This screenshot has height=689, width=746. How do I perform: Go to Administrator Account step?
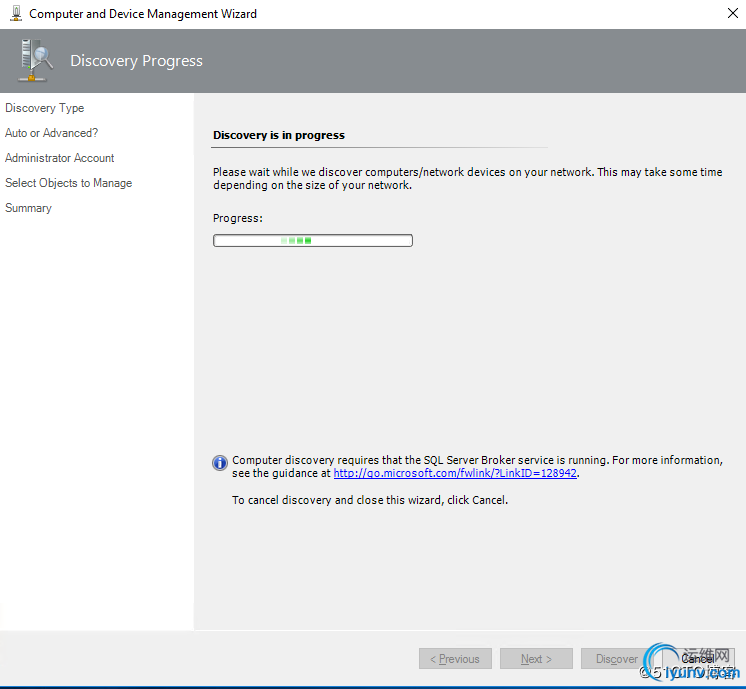point(59,158)
